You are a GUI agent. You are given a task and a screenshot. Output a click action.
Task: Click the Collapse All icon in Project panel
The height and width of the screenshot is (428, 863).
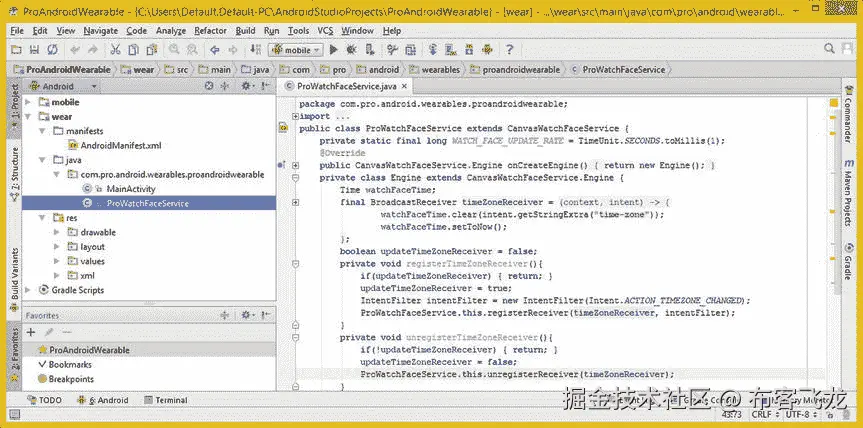225,86
